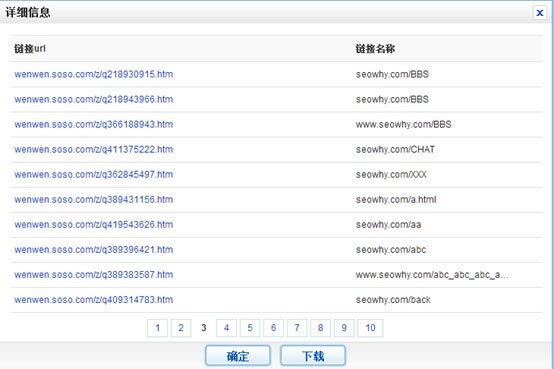Navigate to page 9
This screenshot has height=369, width=554.
tap(344, 328)
